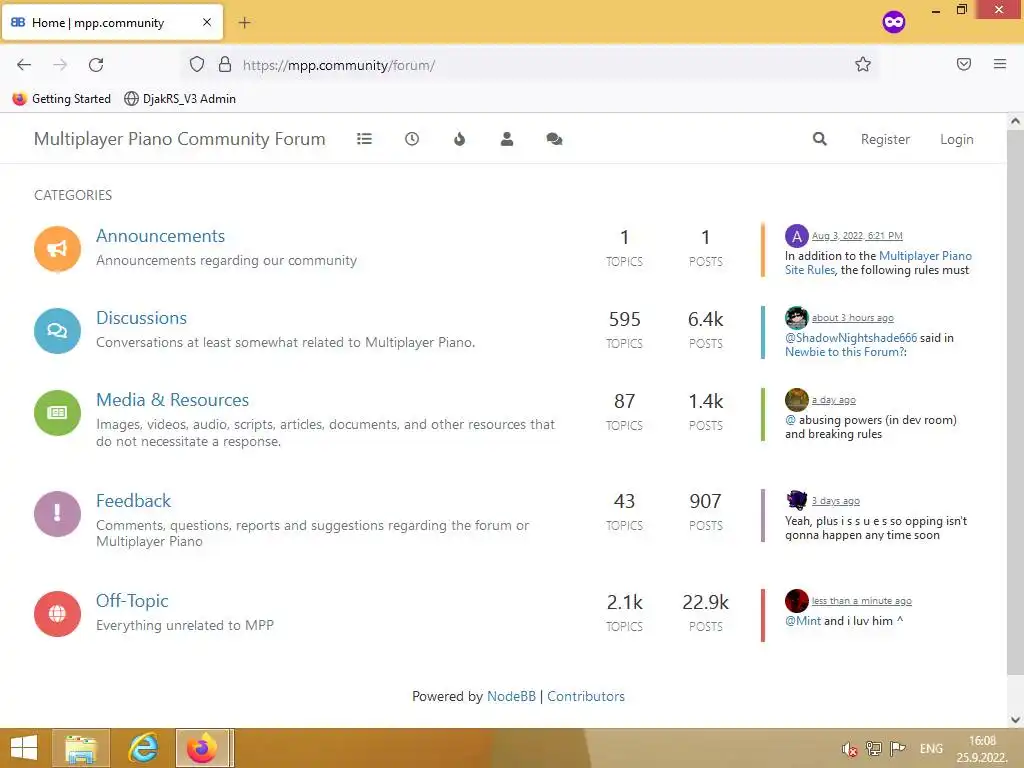This screenshot has height=768, width=1024.
Task: Click the 'Aug 3, 2022, 6:21 PM' timestamp
Action: click(857, 236)
